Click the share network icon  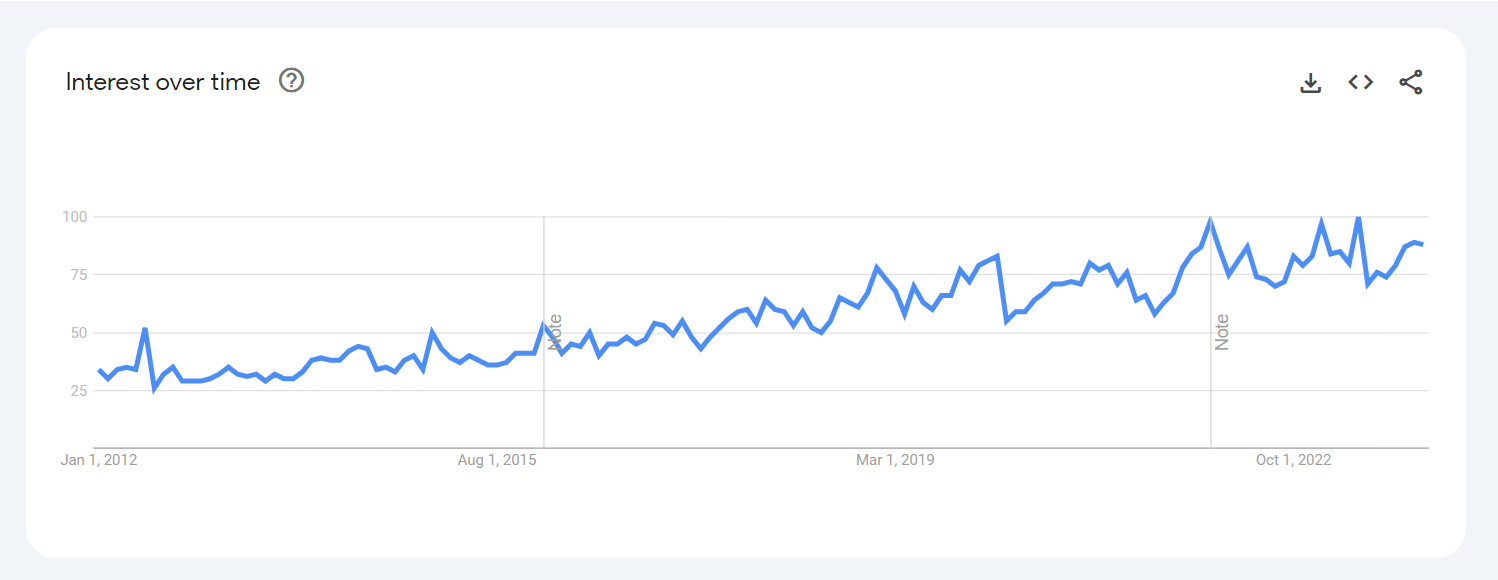[1411, 82]
